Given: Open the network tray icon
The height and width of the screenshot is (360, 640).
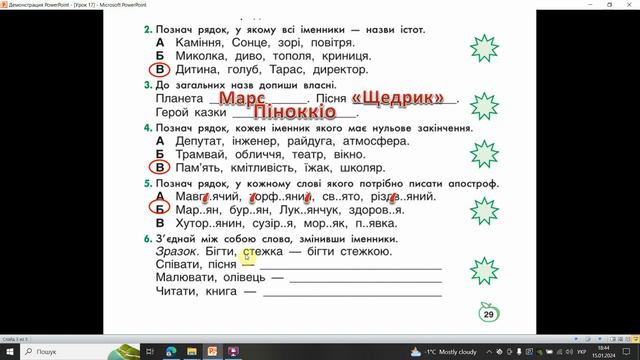Looking at the screenshot, I should (x=559, y=351).
